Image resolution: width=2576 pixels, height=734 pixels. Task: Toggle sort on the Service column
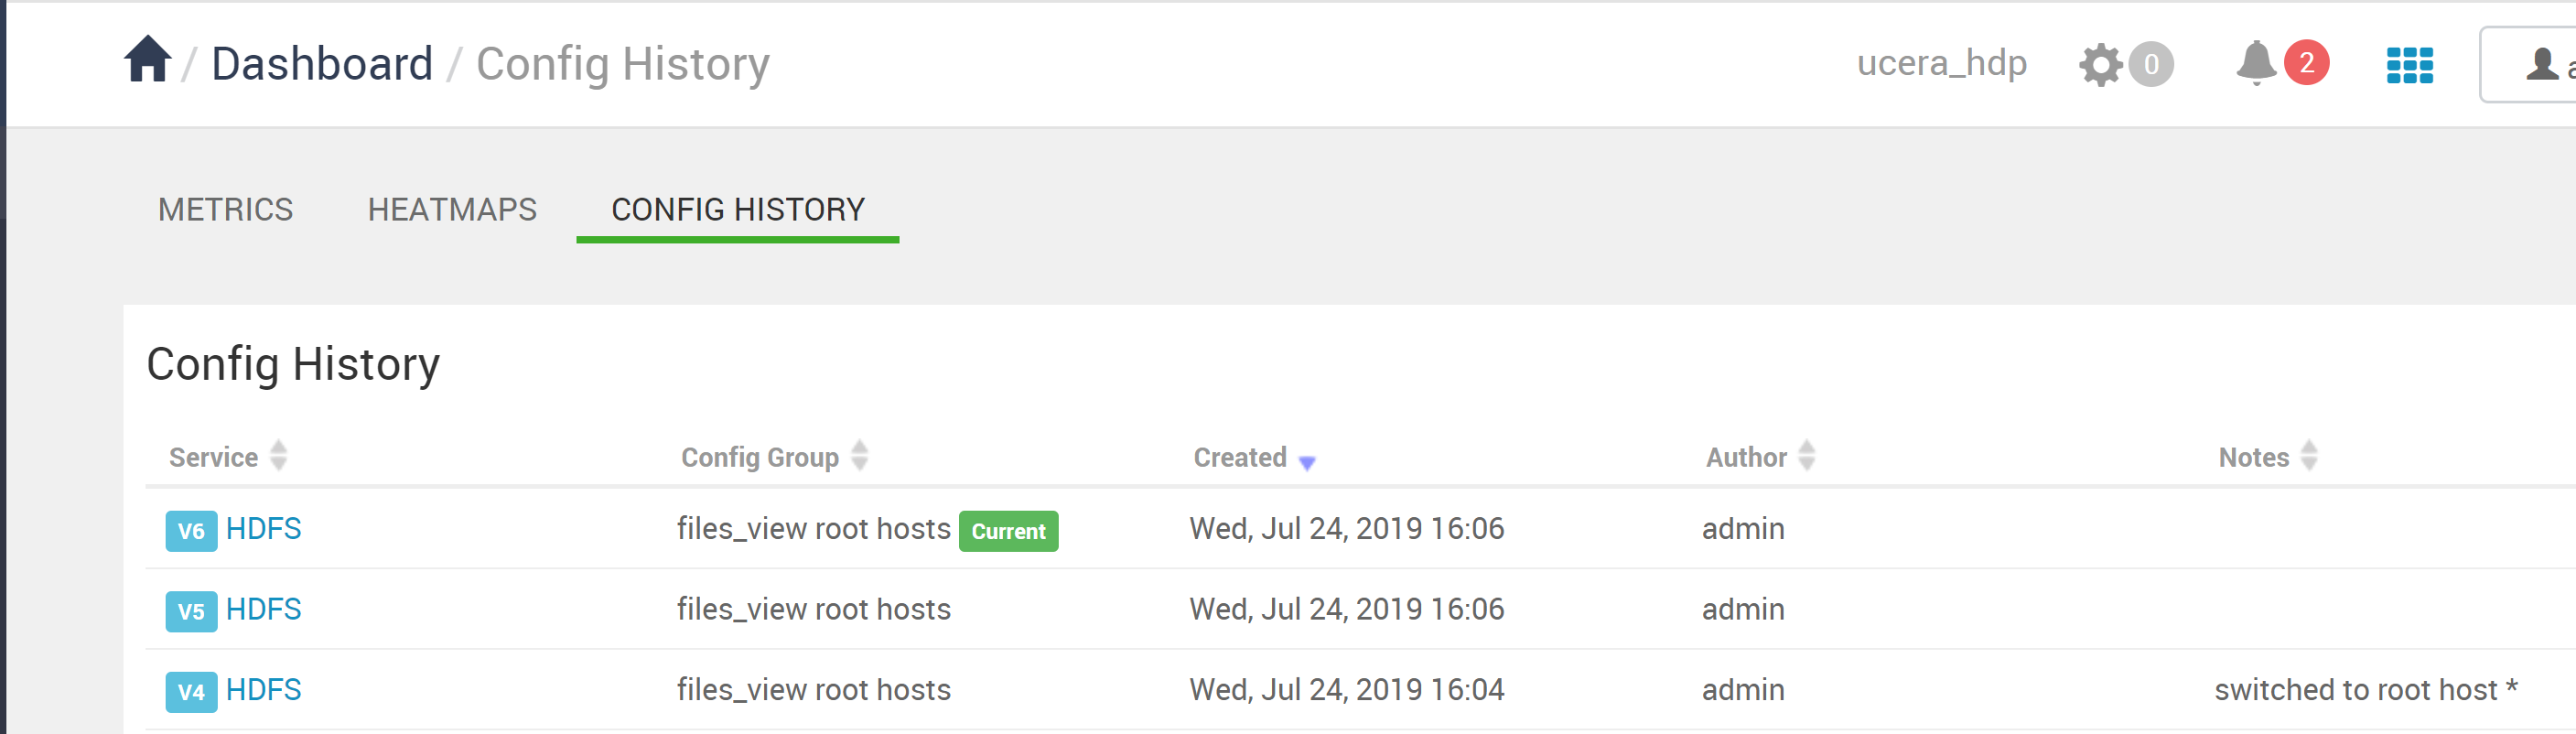(x=280, y=457)
